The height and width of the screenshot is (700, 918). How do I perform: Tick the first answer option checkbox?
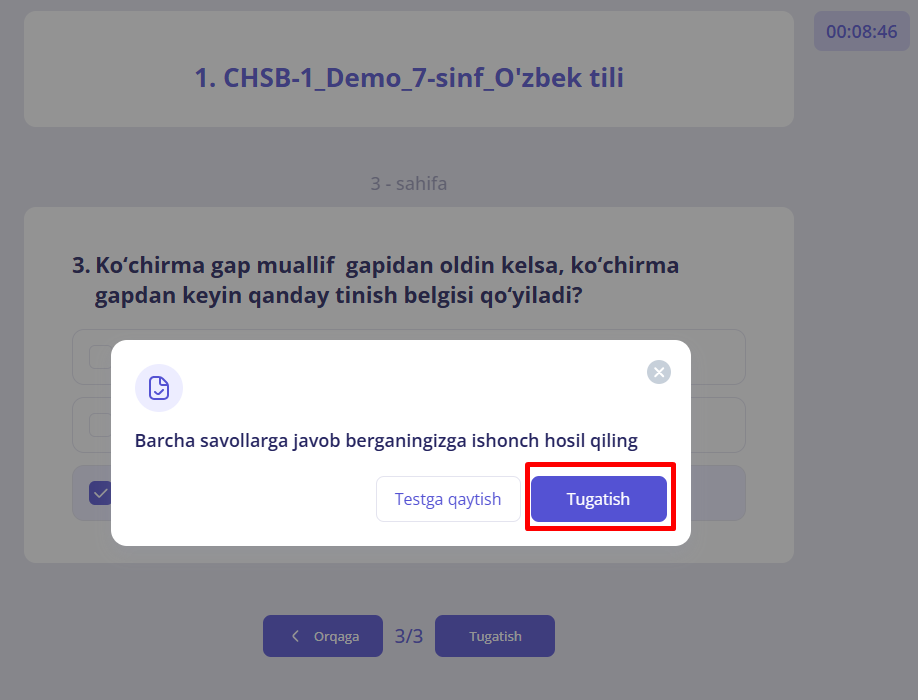[100, 357]
